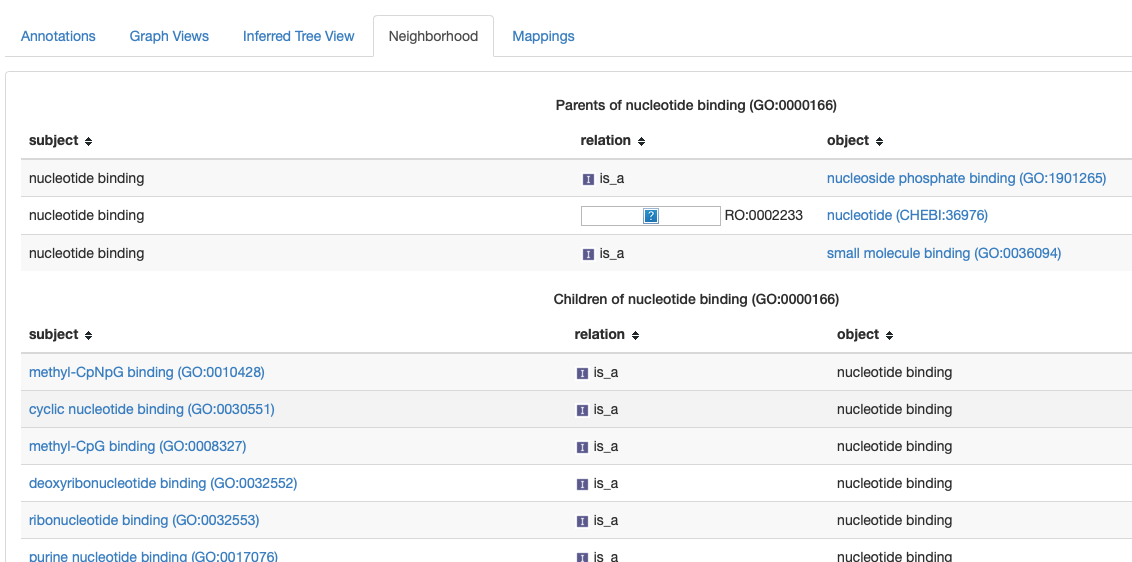The height and width of the screenshot is (562, 1132).
Task: Open the purine nucleotide binding (GO:0017076) link
Action: [x=153, y=555]
